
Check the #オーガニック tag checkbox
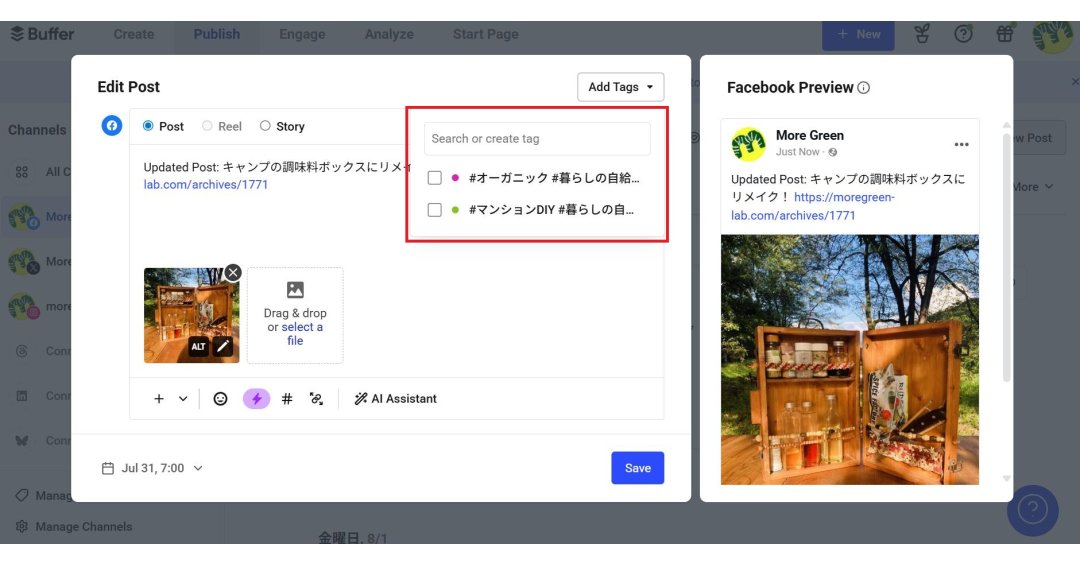click(x=435, y=178)
